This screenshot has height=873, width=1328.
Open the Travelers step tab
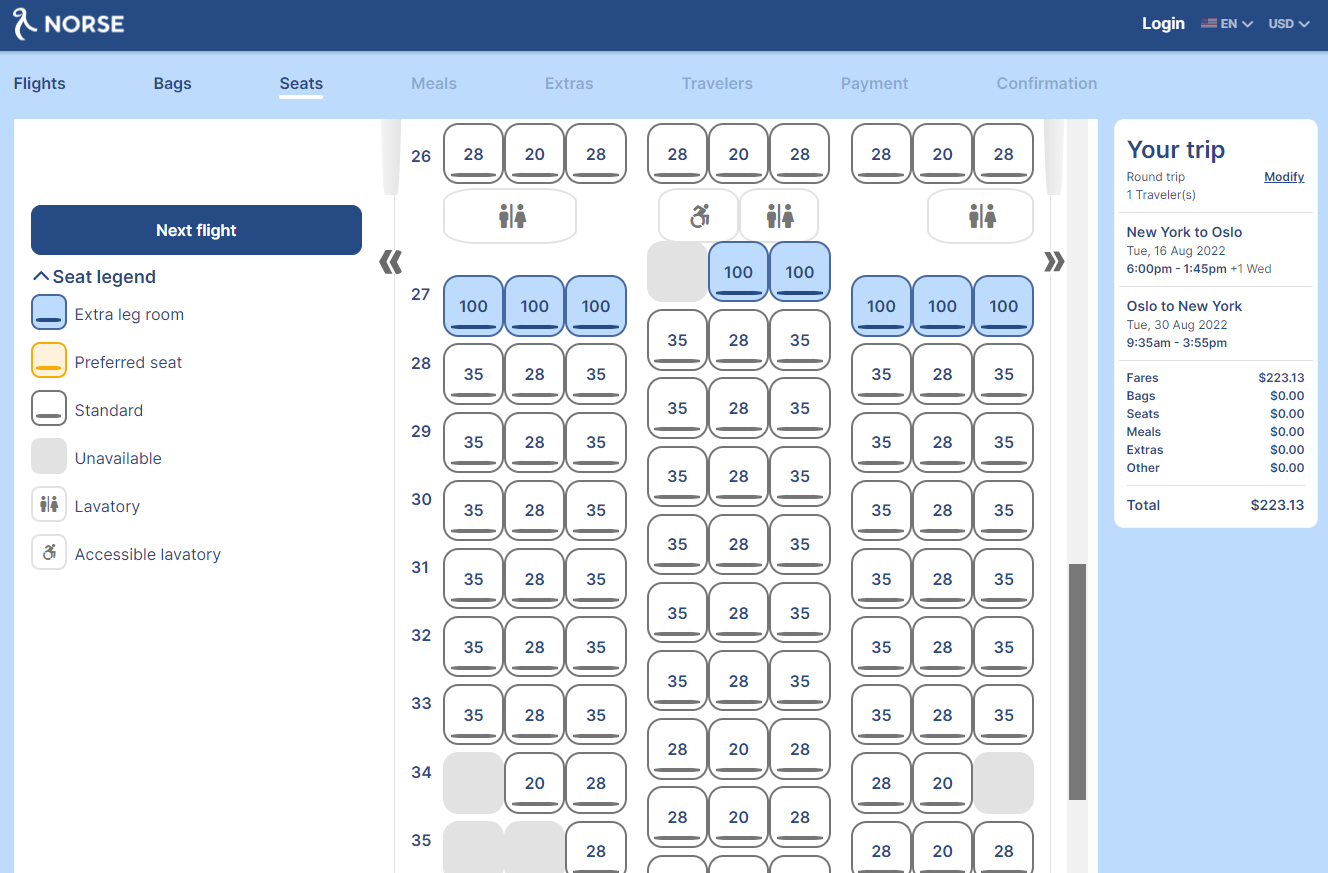tap(717, 84)
